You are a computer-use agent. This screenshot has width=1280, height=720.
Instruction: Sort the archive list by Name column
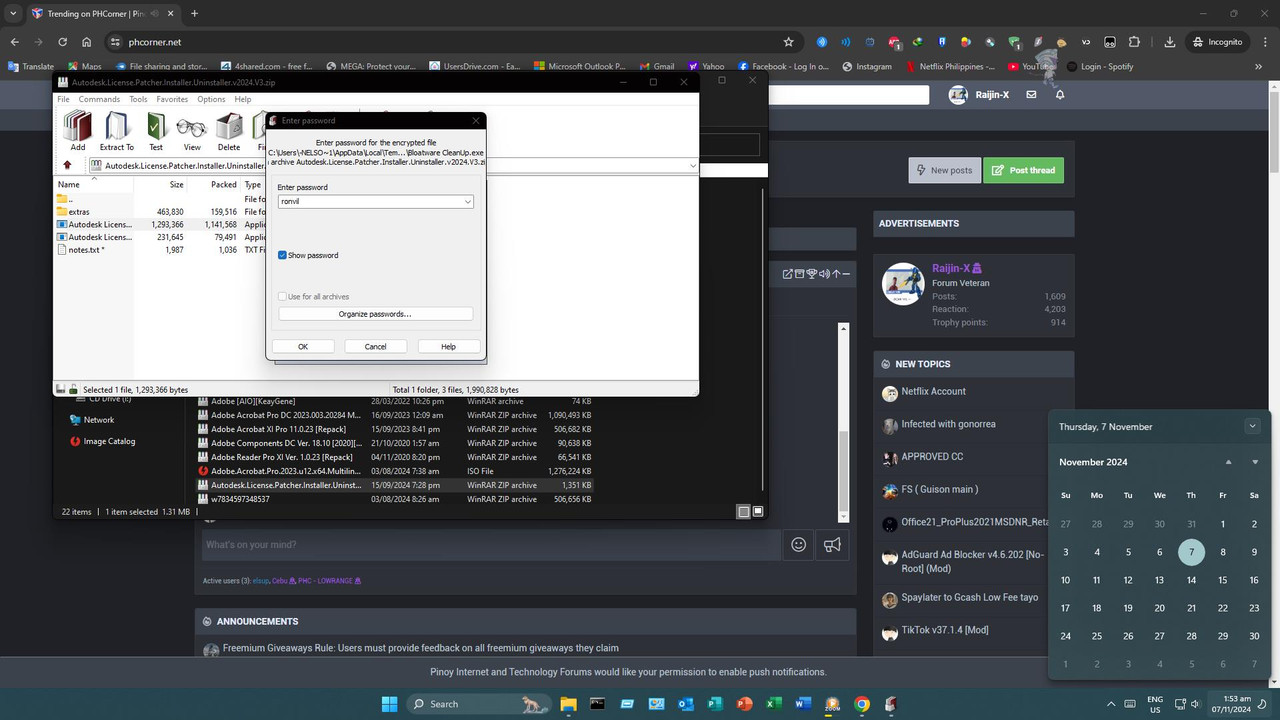[x=69, y=184]
